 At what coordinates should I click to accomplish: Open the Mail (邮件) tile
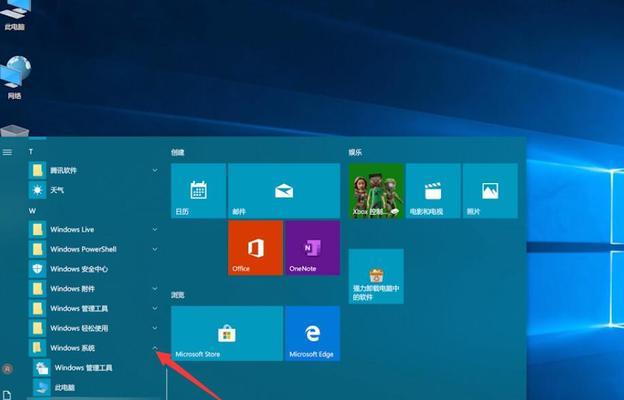click(284, 191)
